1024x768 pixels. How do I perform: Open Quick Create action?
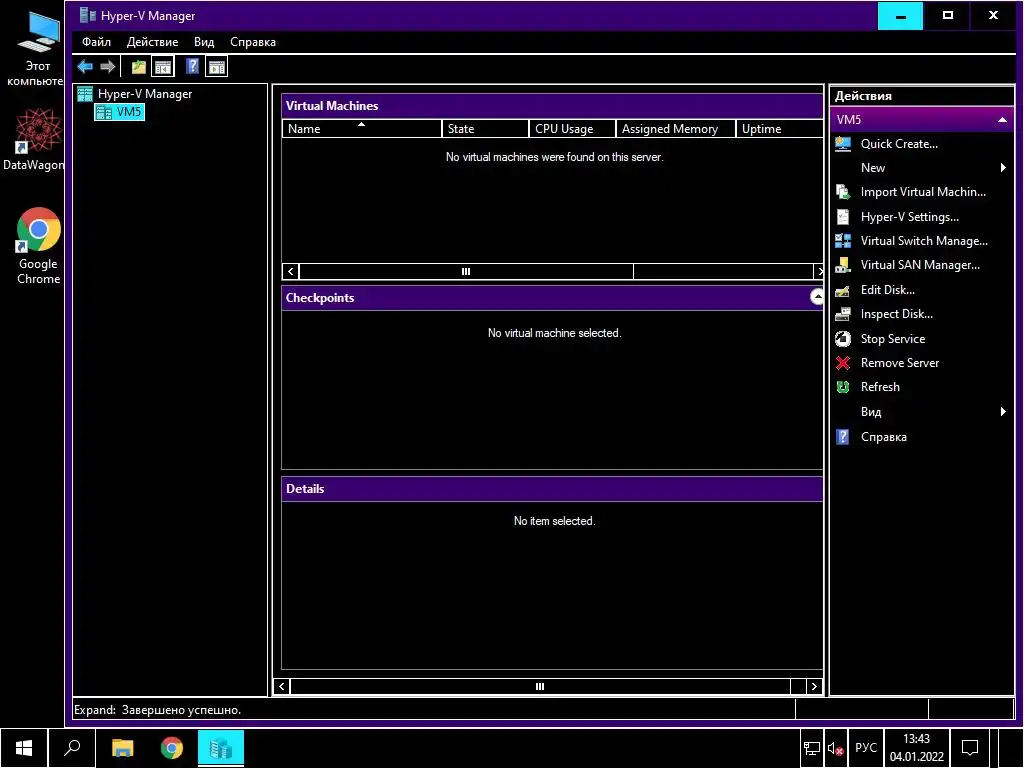click(899, 144)
